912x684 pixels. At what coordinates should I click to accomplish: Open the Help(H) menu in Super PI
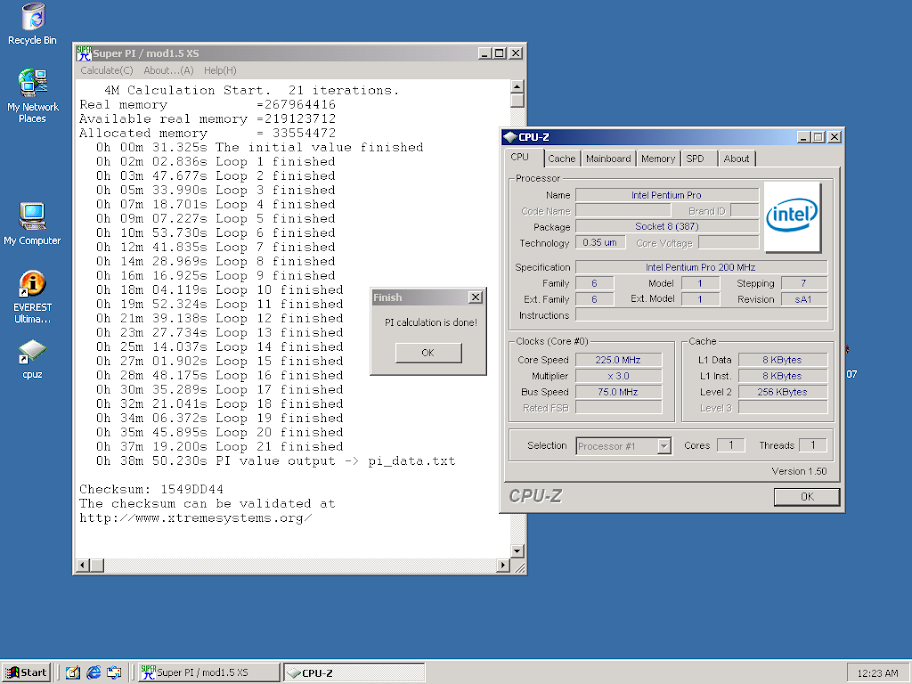coord(220,70)
